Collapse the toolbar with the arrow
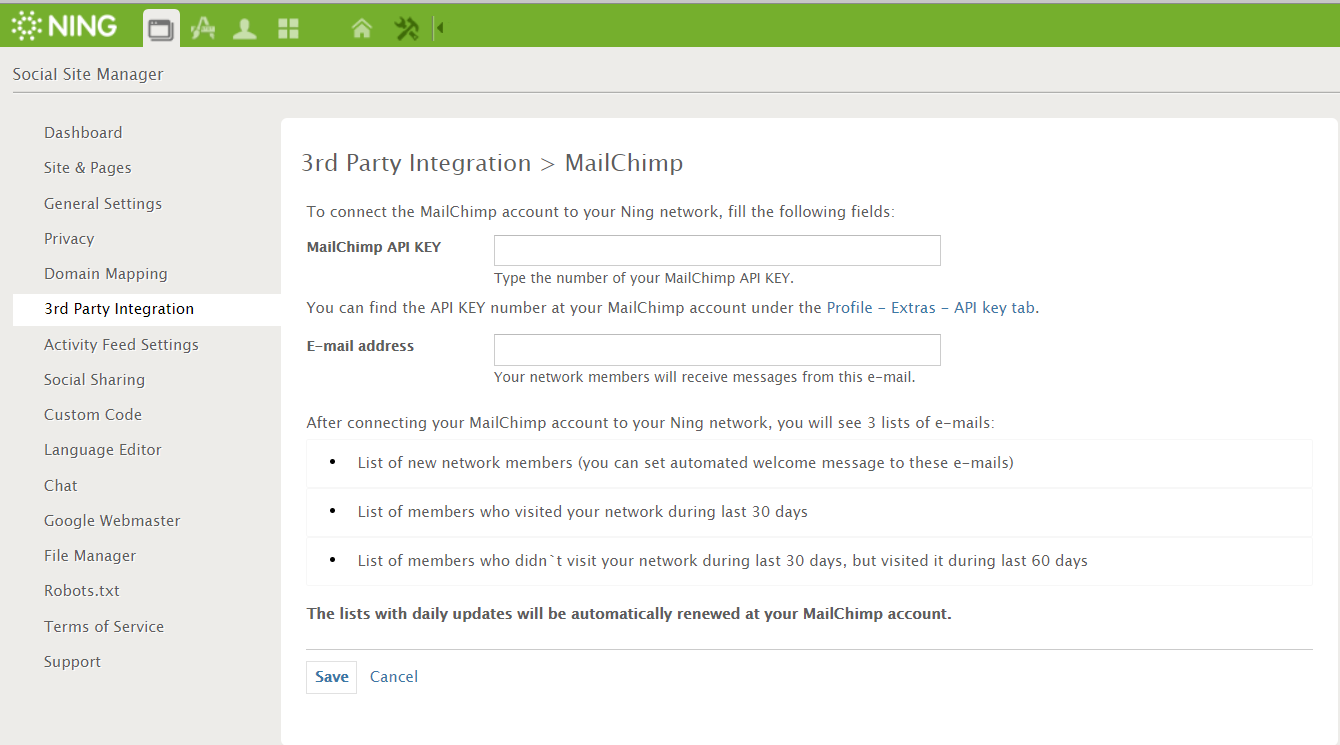The image size is (1340, 745). click(439, 28)
